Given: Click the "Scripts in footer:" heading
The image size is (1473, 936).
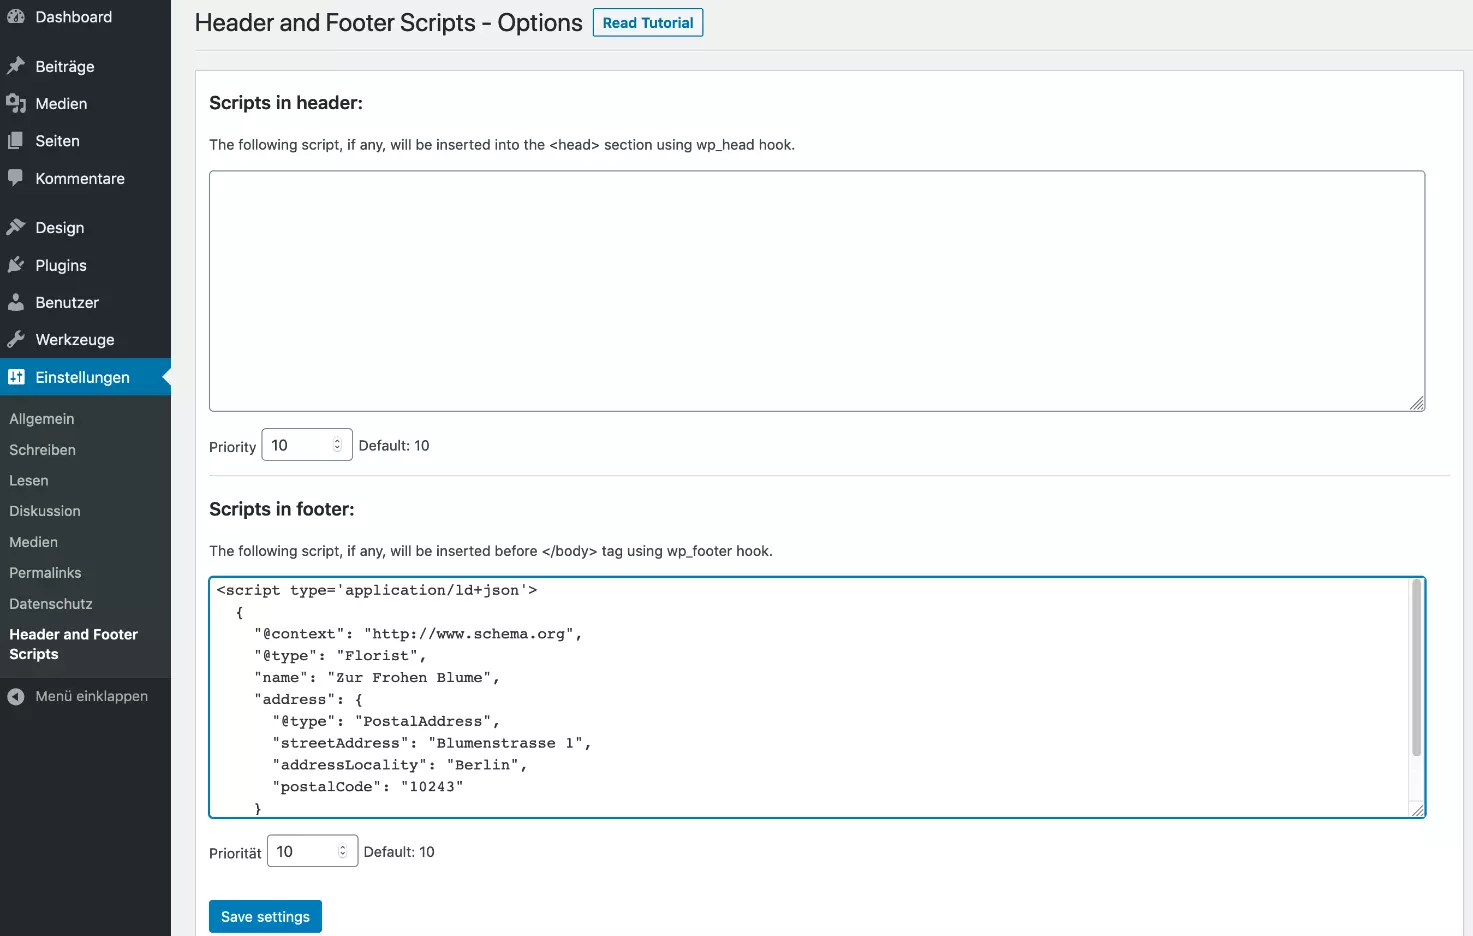Looking at the screenshot, I should 282,509.
